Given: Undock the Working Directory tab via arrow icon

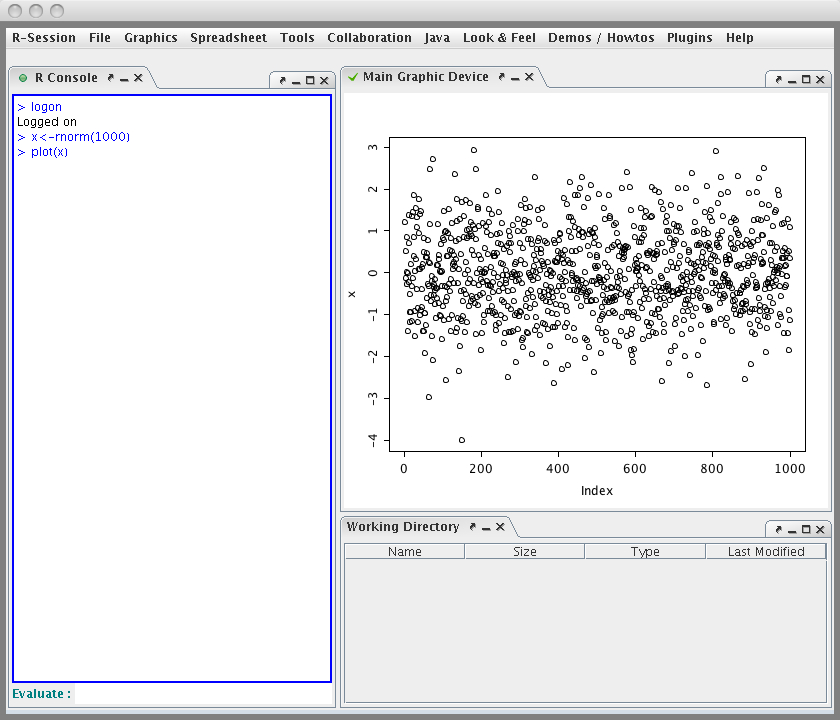Looking at the screenshot, I should [x=472, y=527].
